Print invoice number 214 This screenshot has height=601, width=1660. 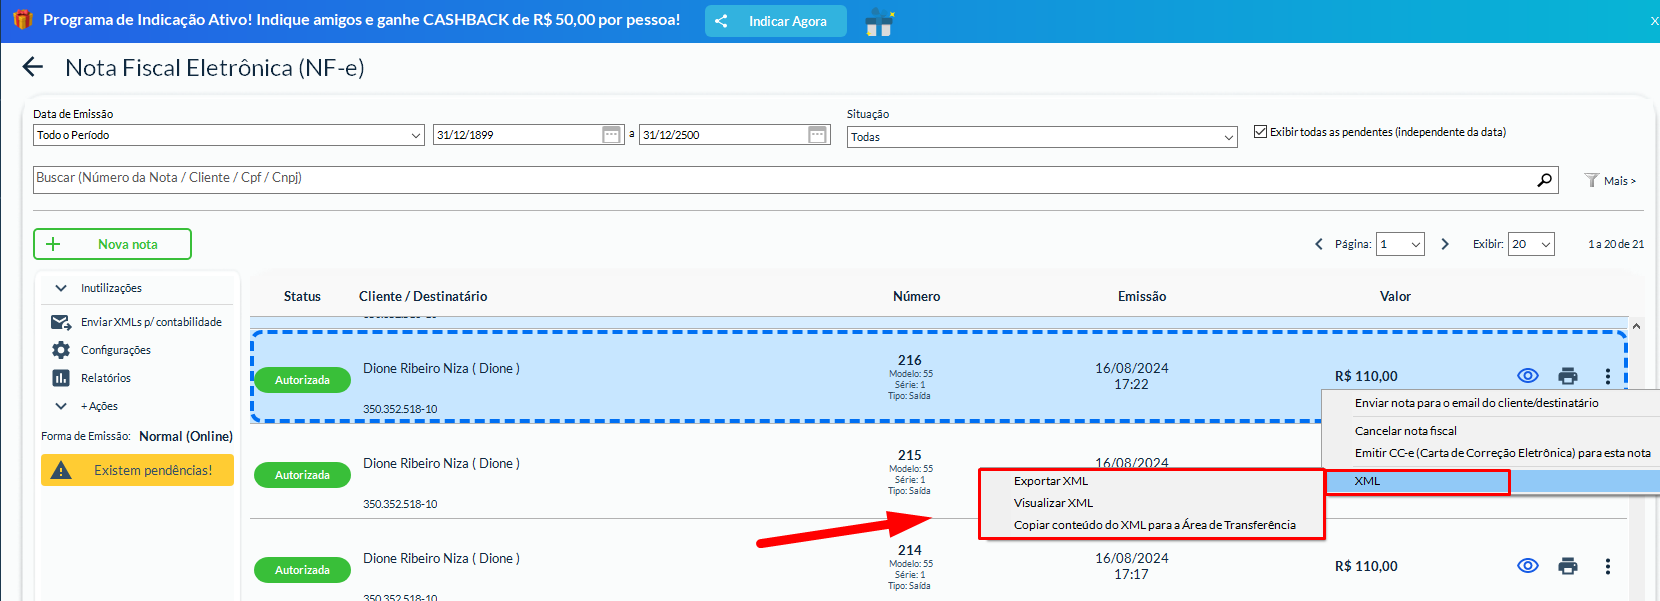[x=1567, y=566]
